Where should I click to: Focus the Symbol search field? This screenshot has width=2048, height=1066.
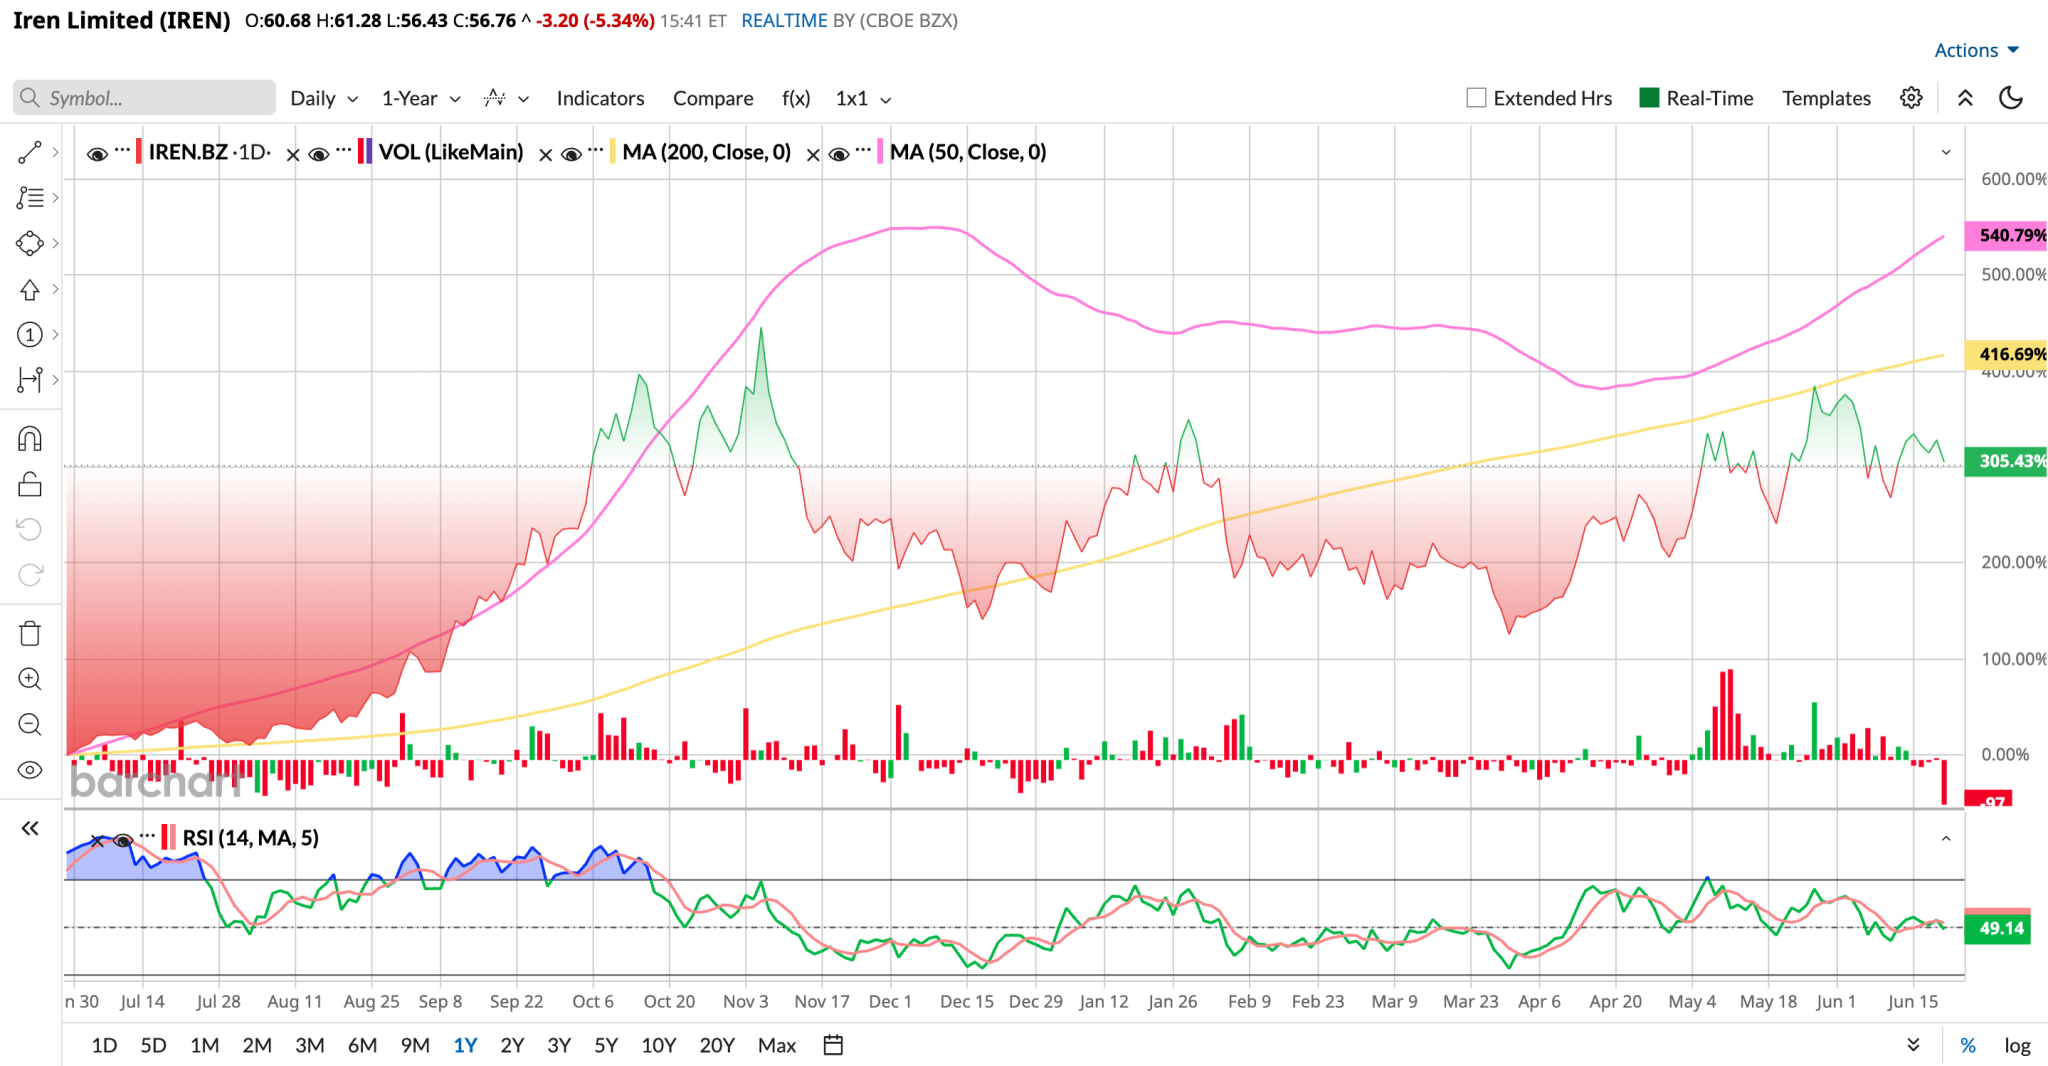144,98
